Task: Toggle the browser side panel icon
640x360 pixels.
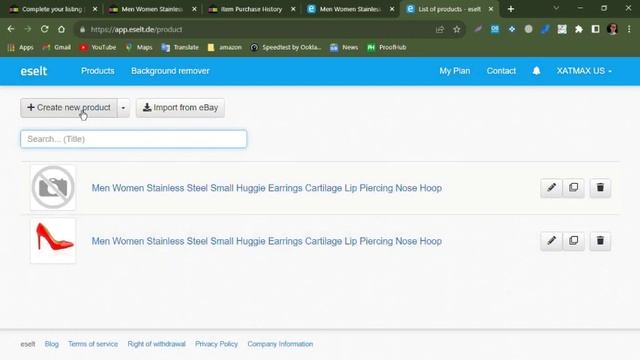Action: 596,29
